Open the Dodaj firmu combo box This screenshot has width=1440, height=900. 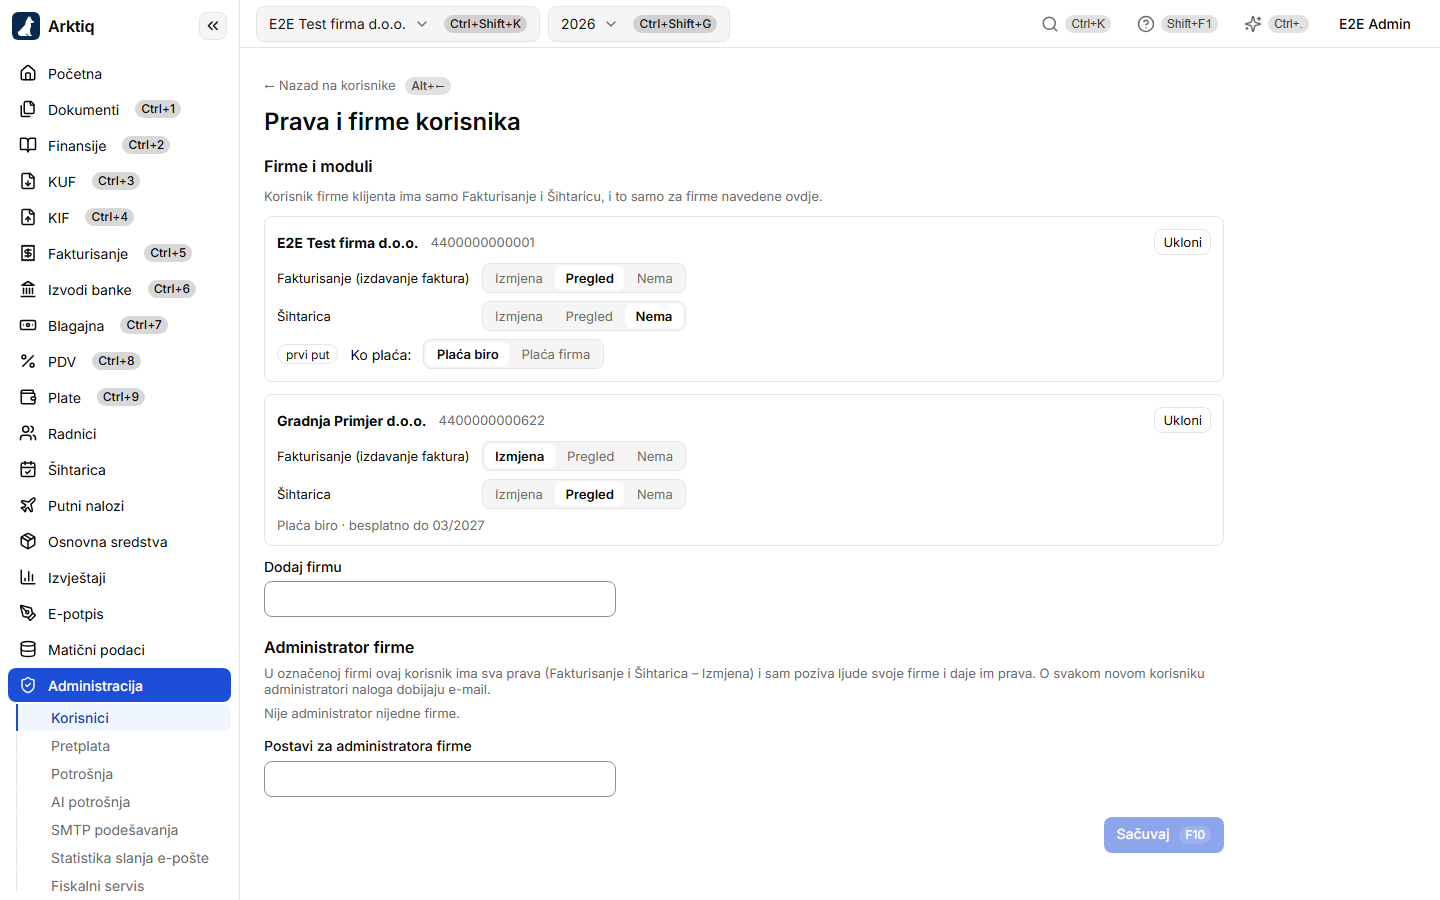[440, 599]
